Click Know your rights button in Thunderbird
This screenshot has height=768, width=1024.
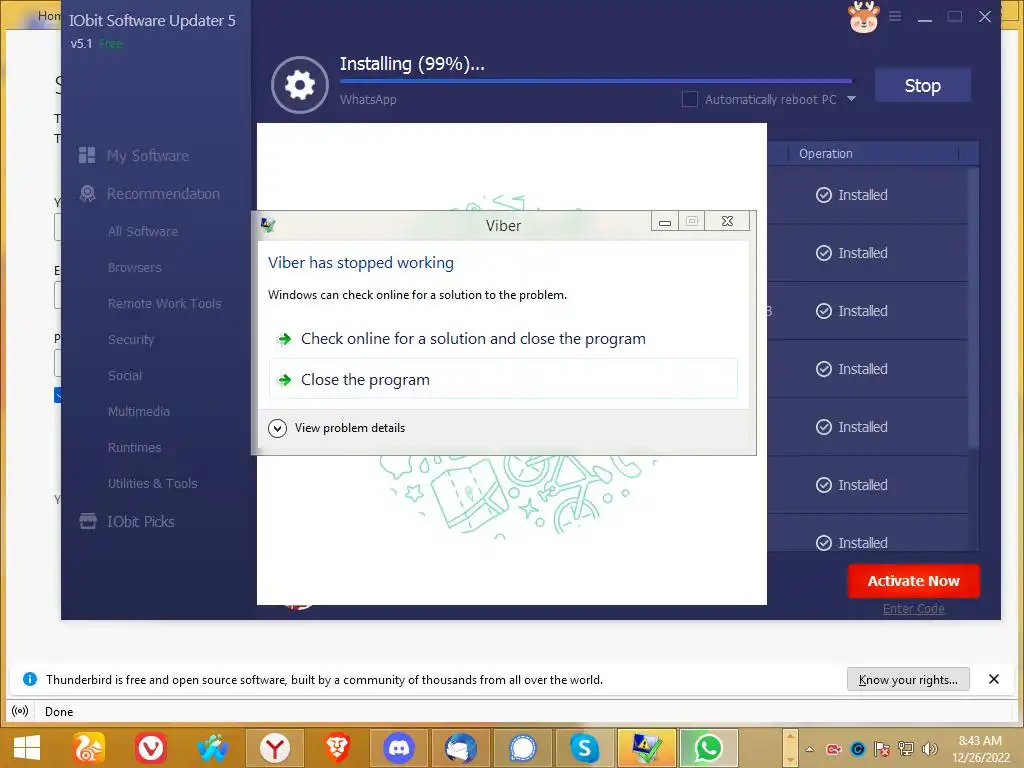click(908, 679)
